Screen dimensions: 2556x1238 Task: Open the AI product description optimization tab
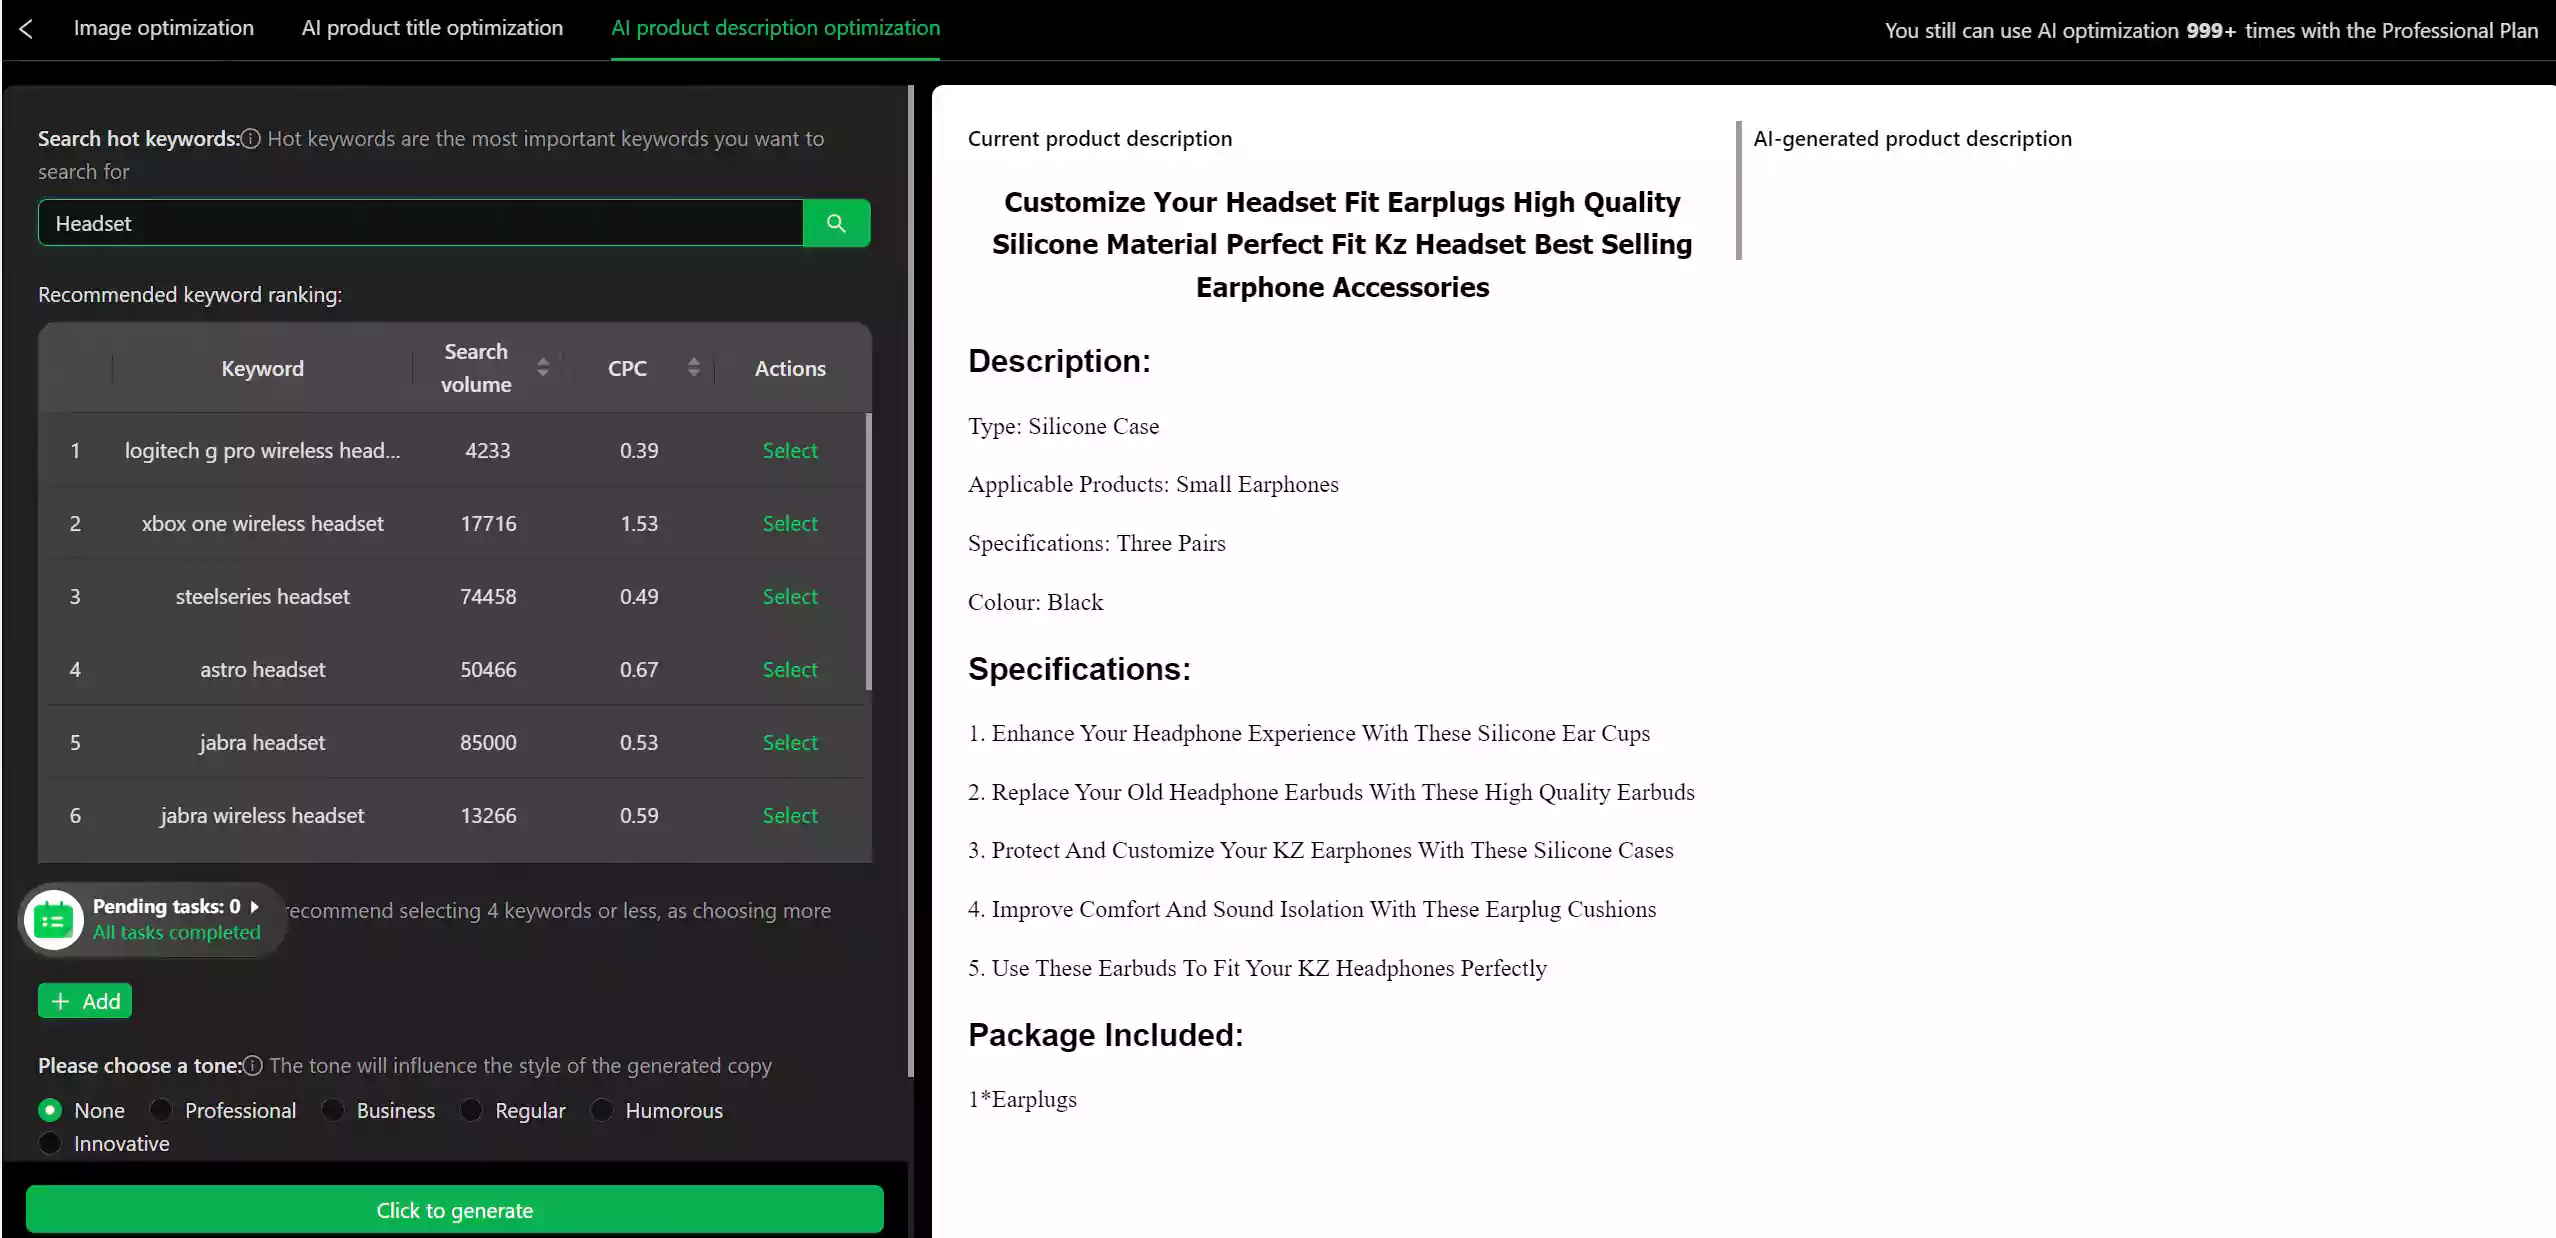775,28
